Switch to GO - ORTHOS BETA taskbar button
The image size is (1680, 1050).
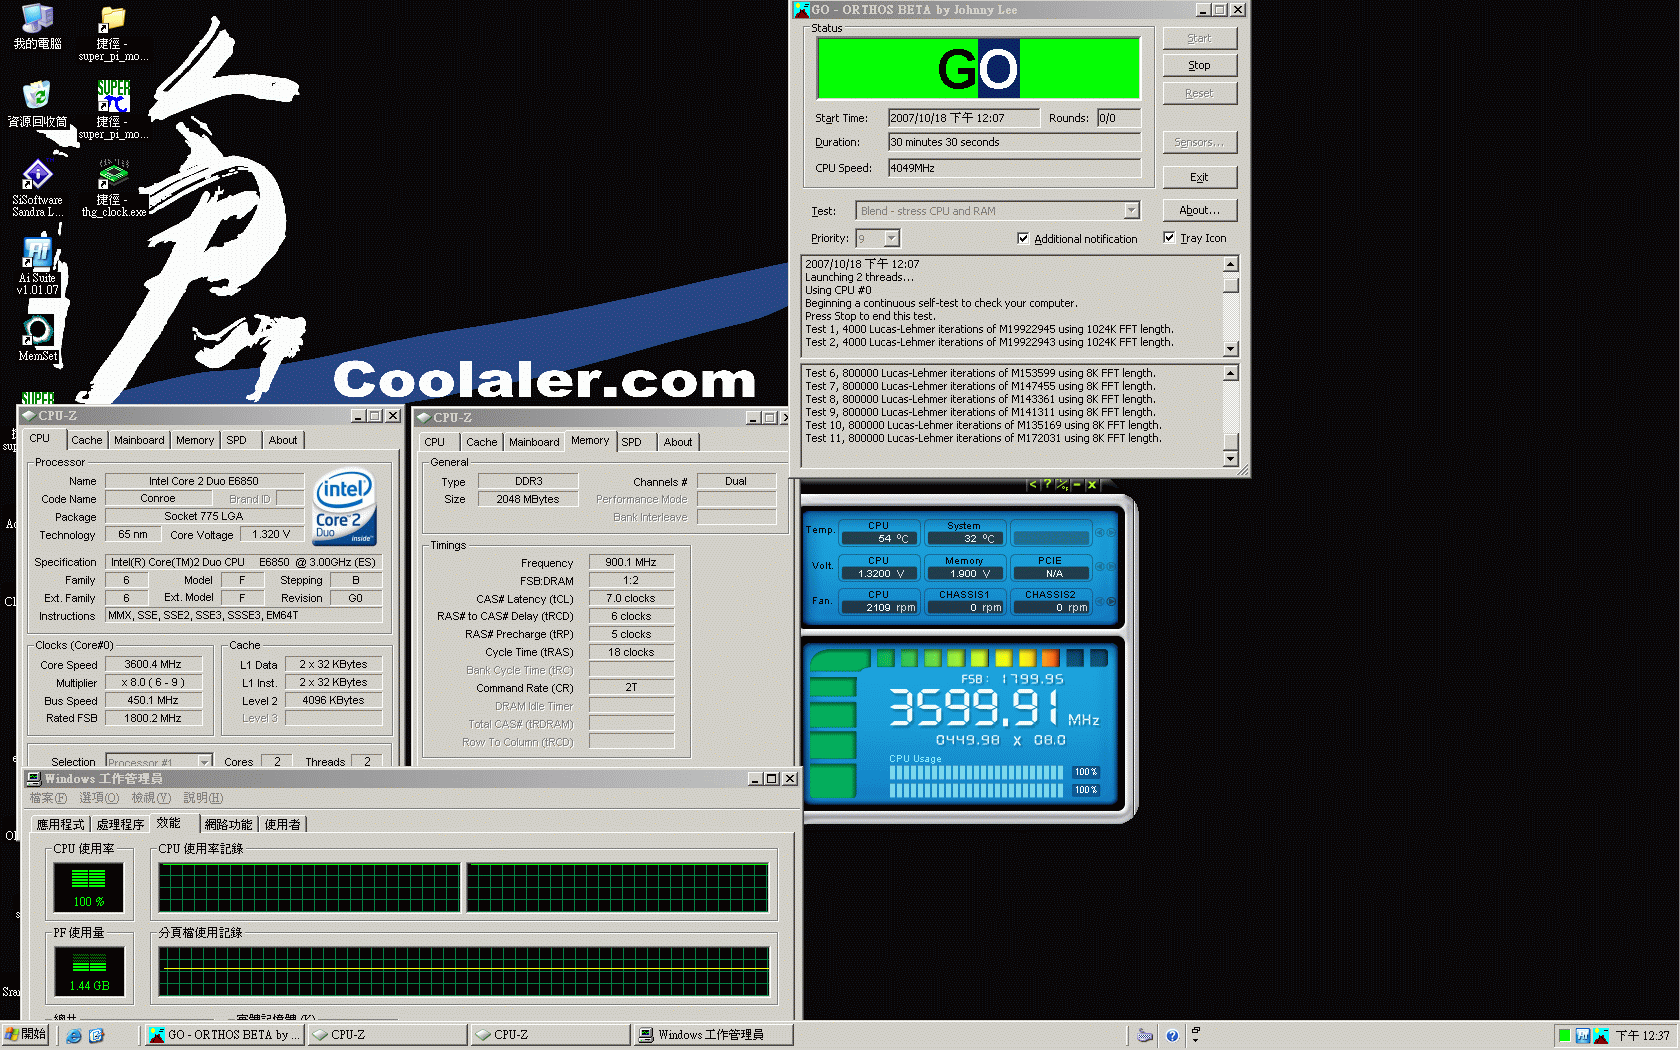[x=223, y=1035]
